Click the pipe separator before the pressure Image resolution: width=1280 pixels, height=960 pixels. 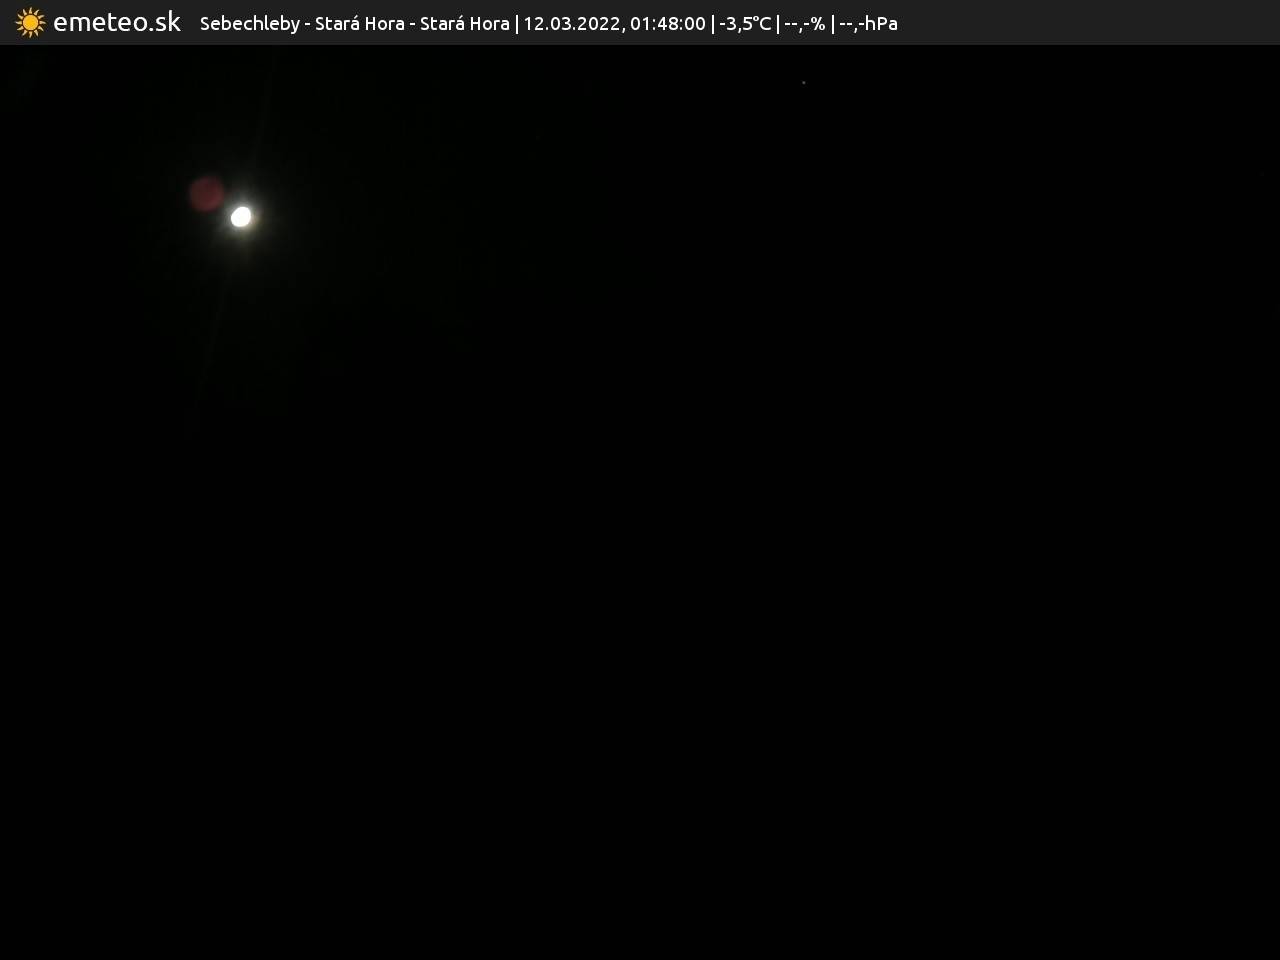832,23
